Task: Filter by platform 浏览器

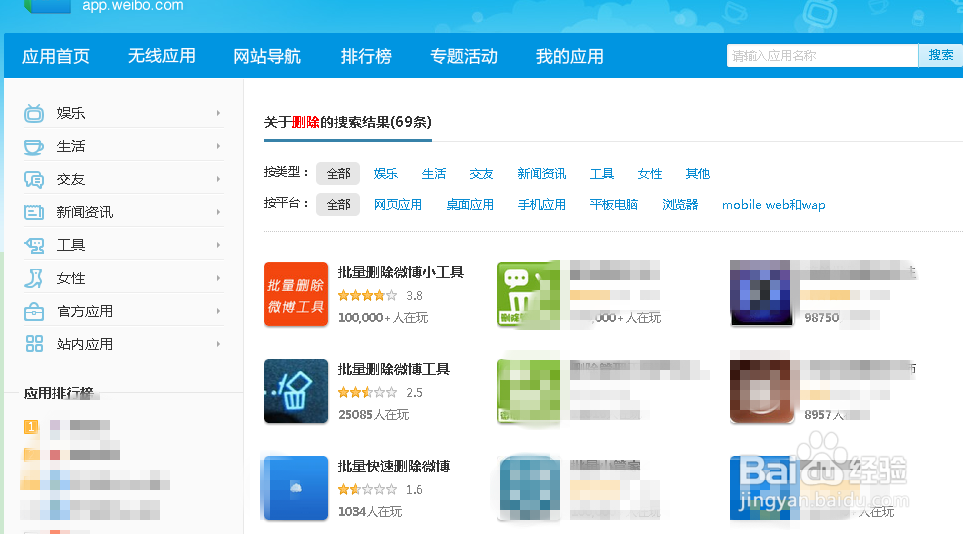Action: tap(680, 205)
